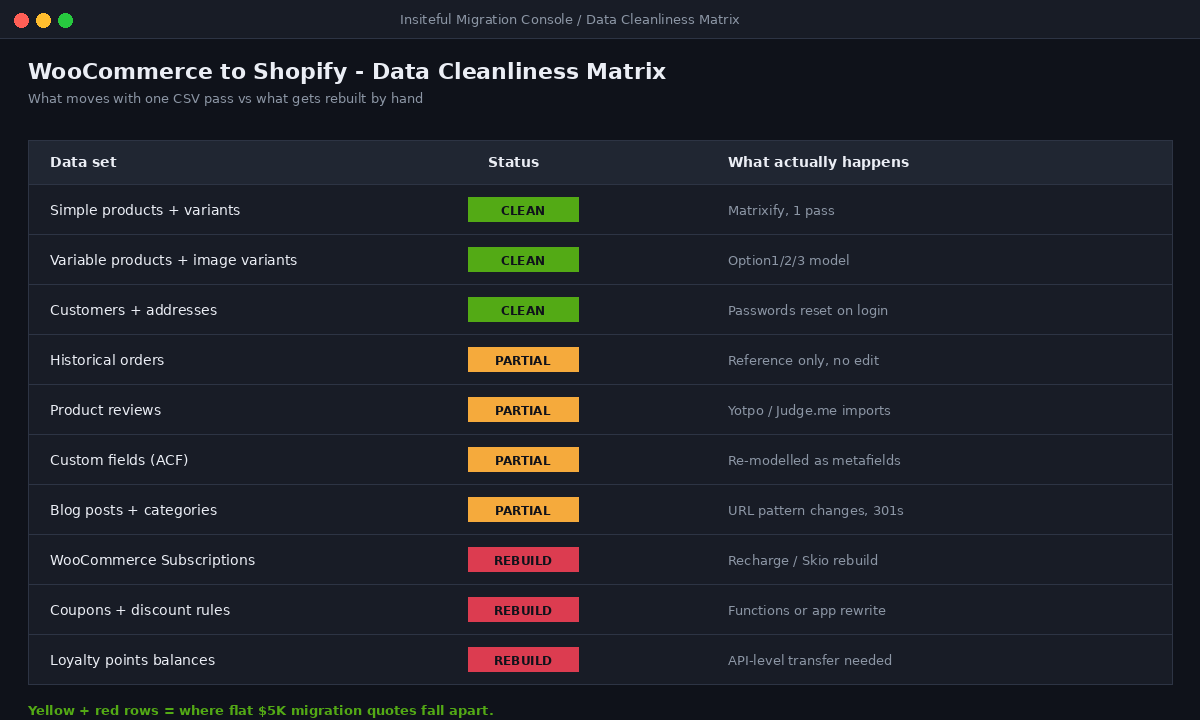Click the yellow minimize window button
Viewport: 1200px width, 720px height.
43,20
